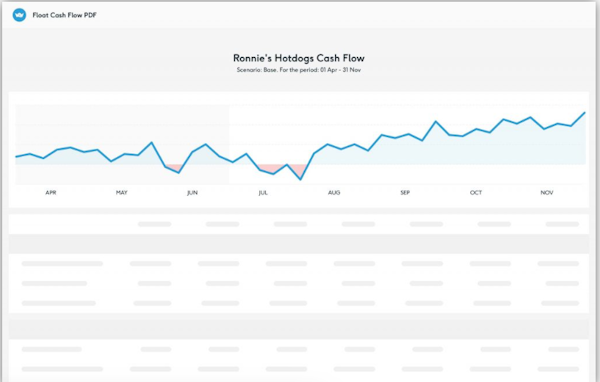Click the JUL label on chart axis

(263, 193)
